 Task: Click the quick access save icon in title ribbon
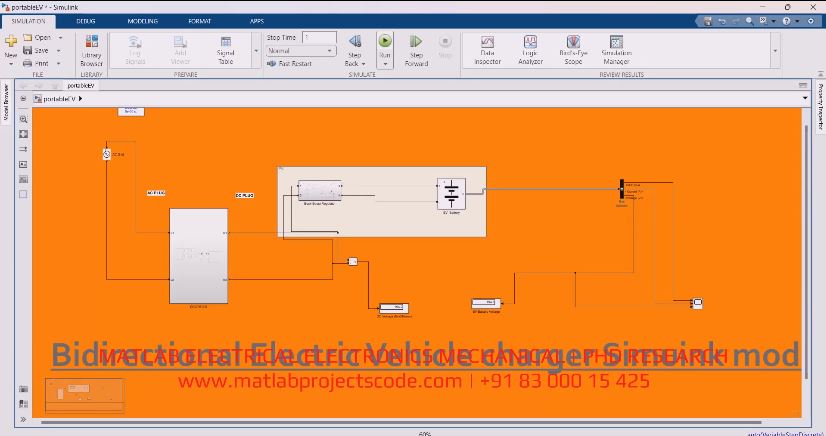pyautogui.click(x=707, y=21)
